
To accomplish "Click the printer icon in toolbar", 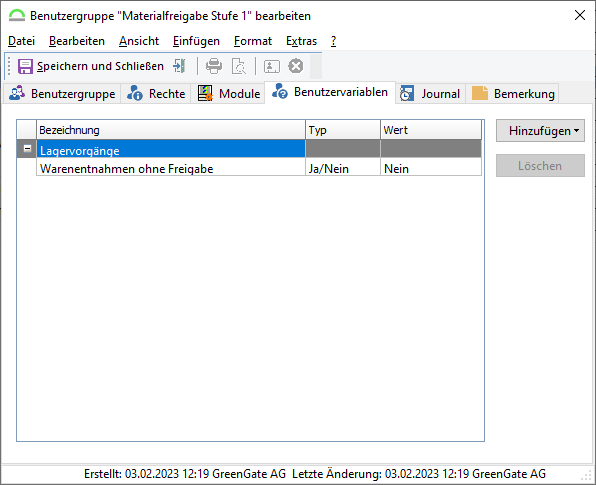I will pyautogui.click(x=214, y=66).
